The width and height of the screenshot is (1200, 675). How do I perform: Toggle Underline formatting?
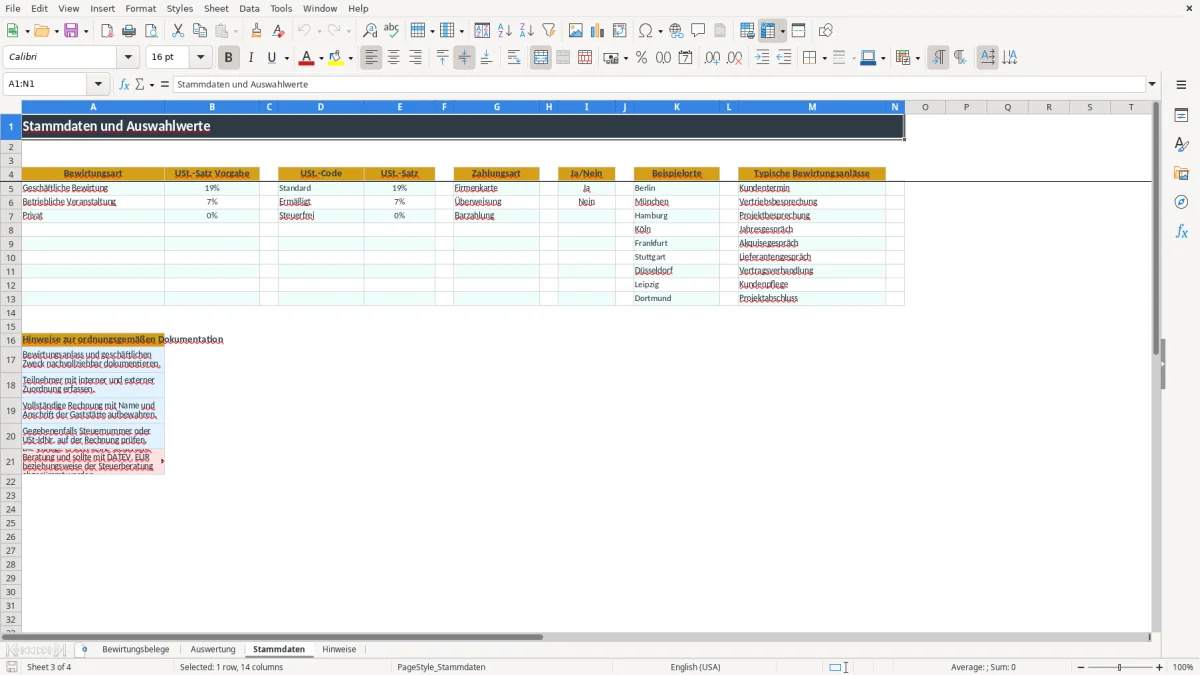click(x=271, y=58)
